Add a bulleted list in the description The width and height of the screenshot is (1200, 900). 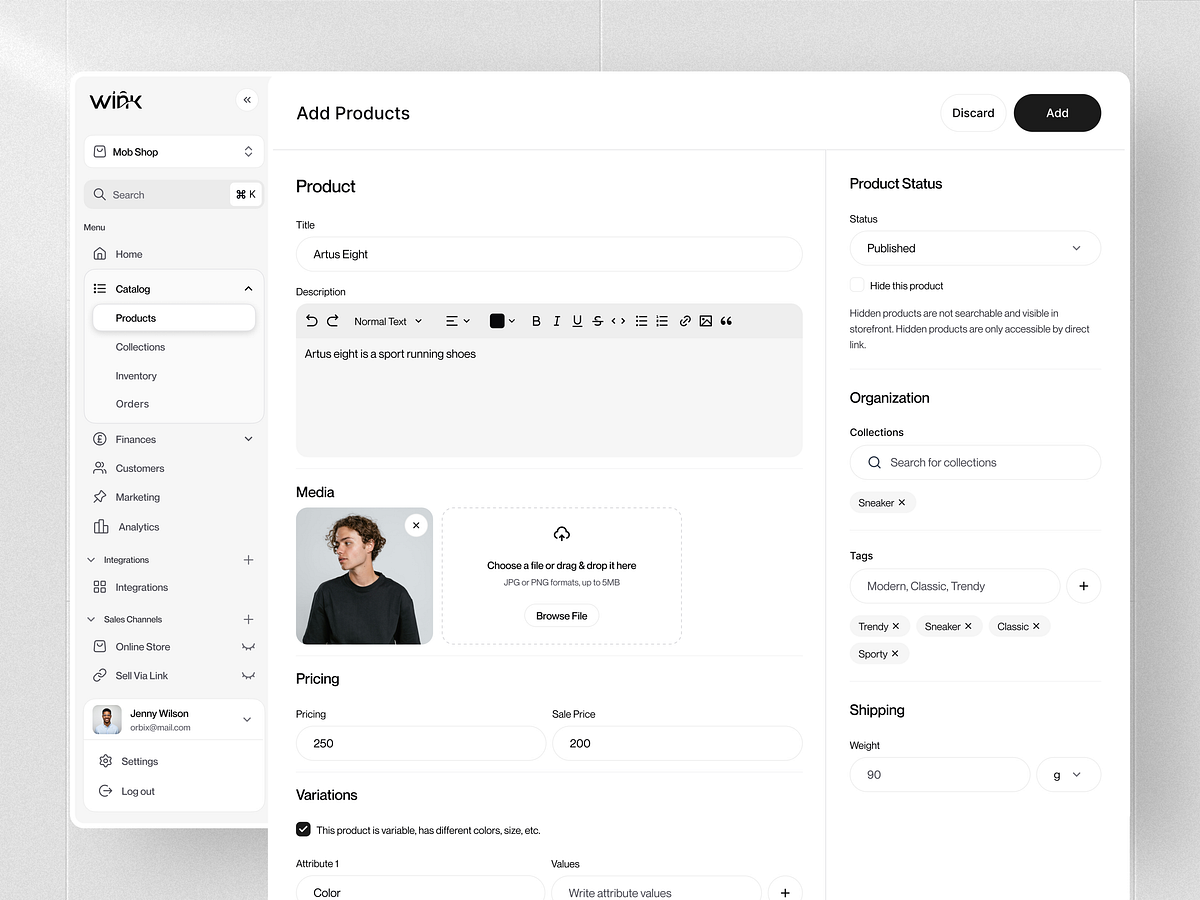641,320
